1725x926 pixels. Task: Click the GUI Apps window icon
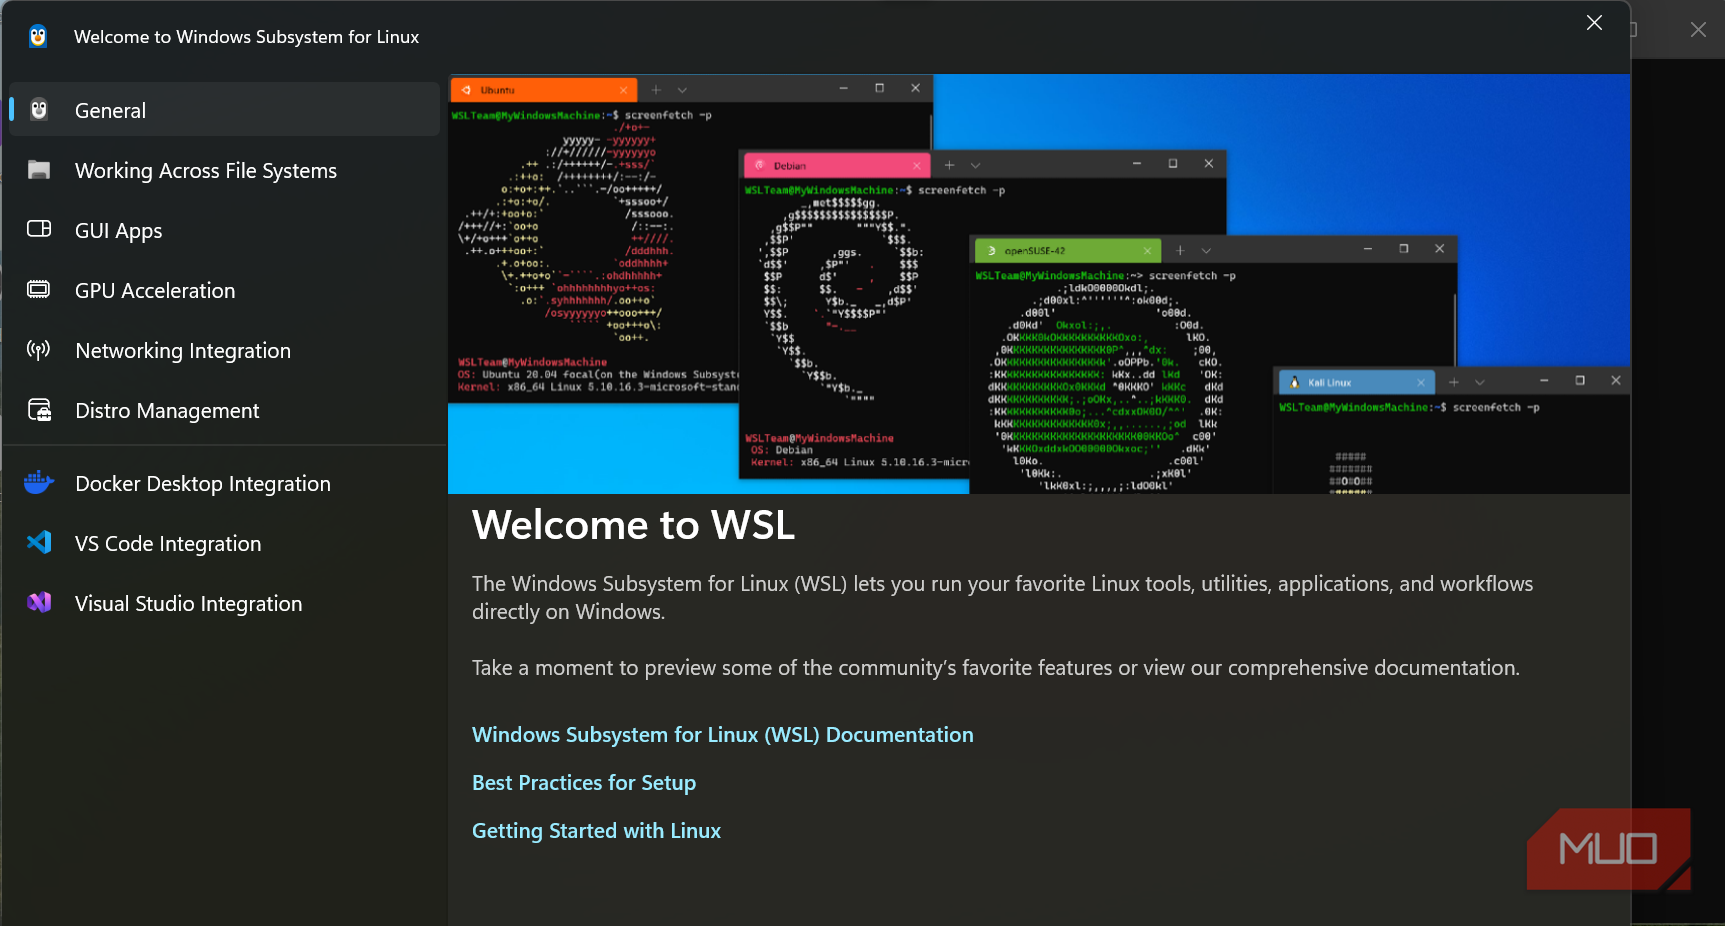click(39, 229)
